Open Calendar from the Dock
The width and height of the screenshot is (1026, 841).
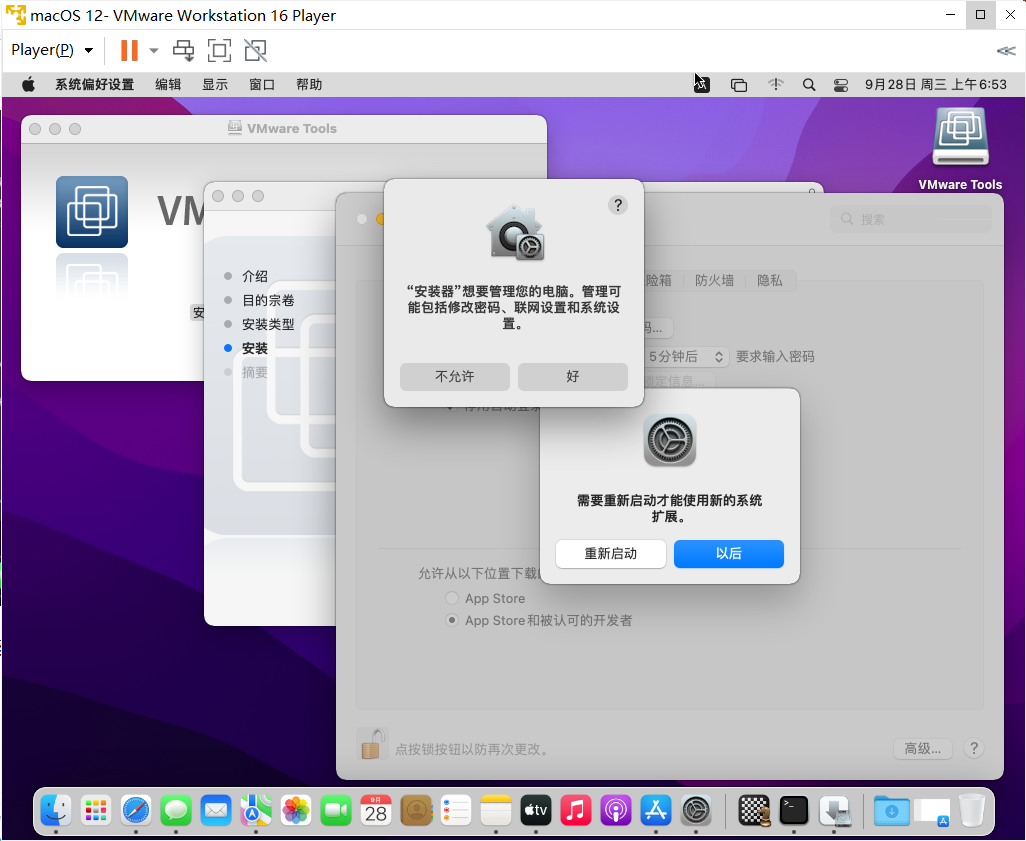(x=376, y=810)
